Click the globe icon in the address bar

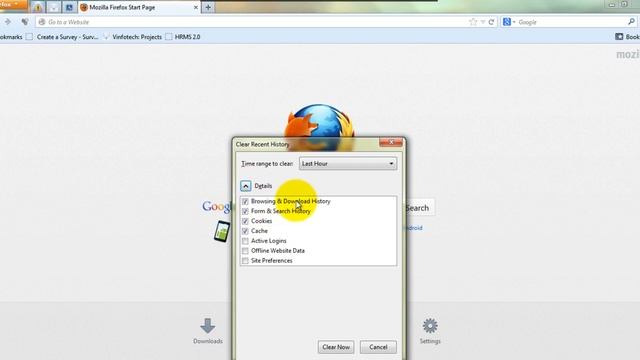[x=42, y=22]
